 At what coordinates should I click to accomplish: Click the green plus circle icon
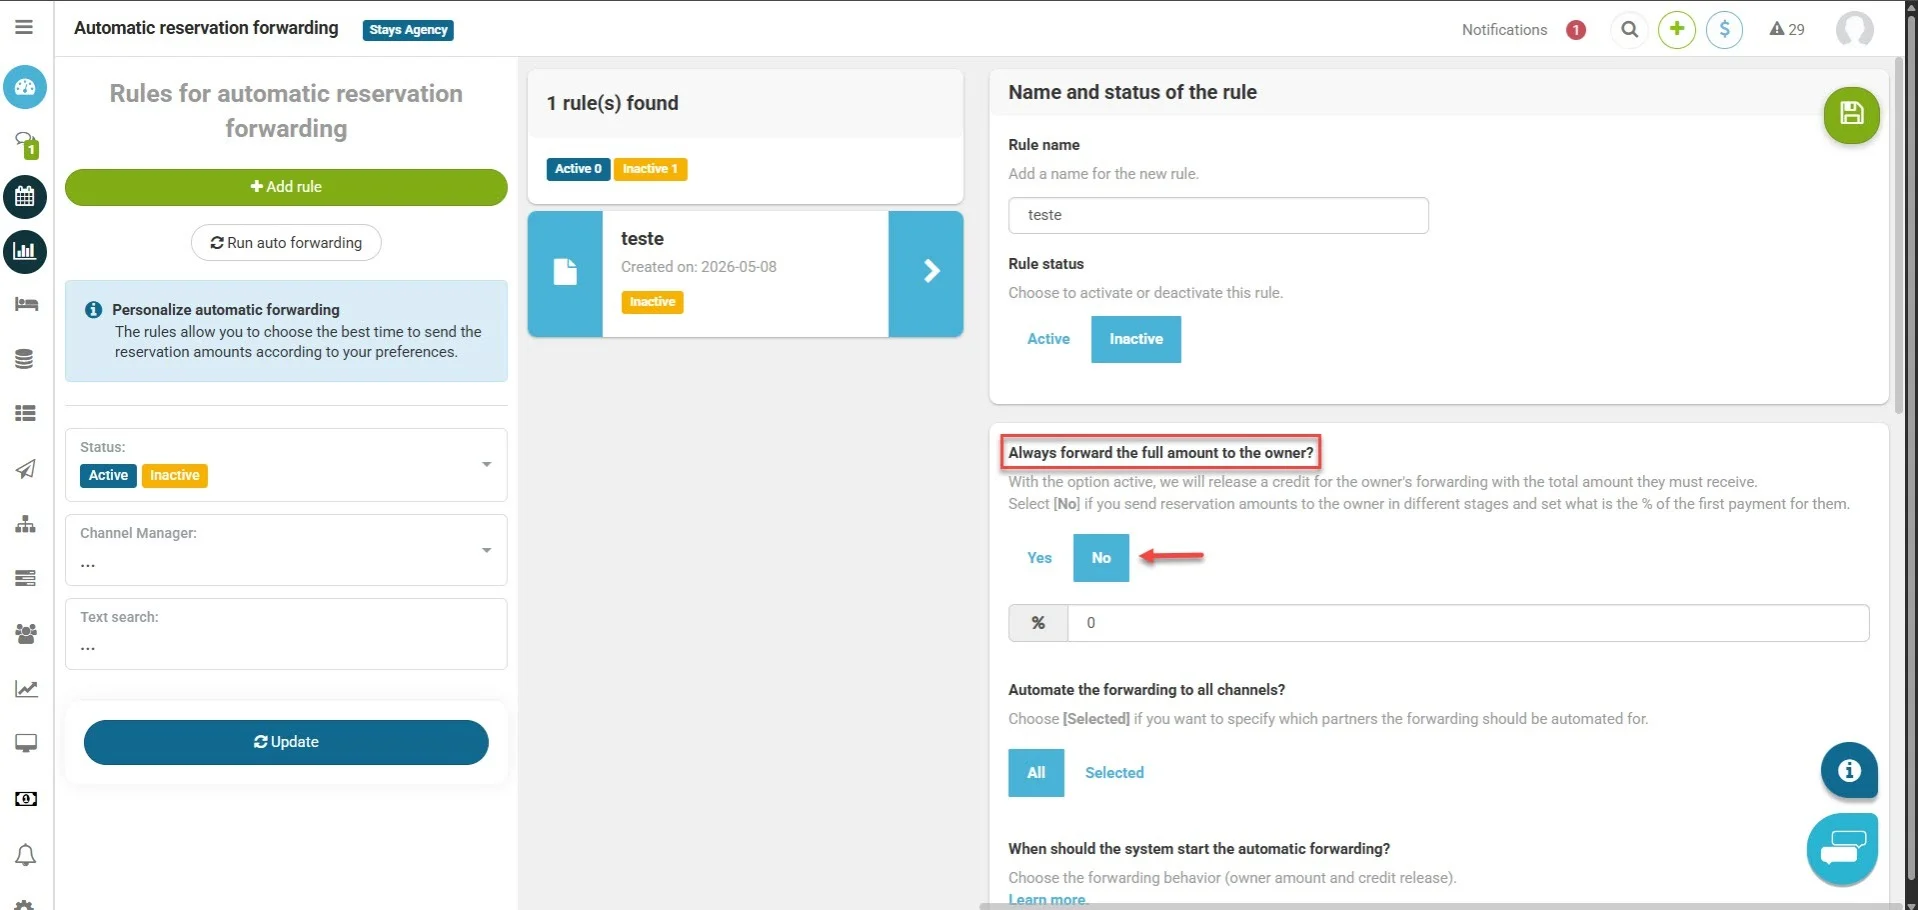[x=1677, y=30]
